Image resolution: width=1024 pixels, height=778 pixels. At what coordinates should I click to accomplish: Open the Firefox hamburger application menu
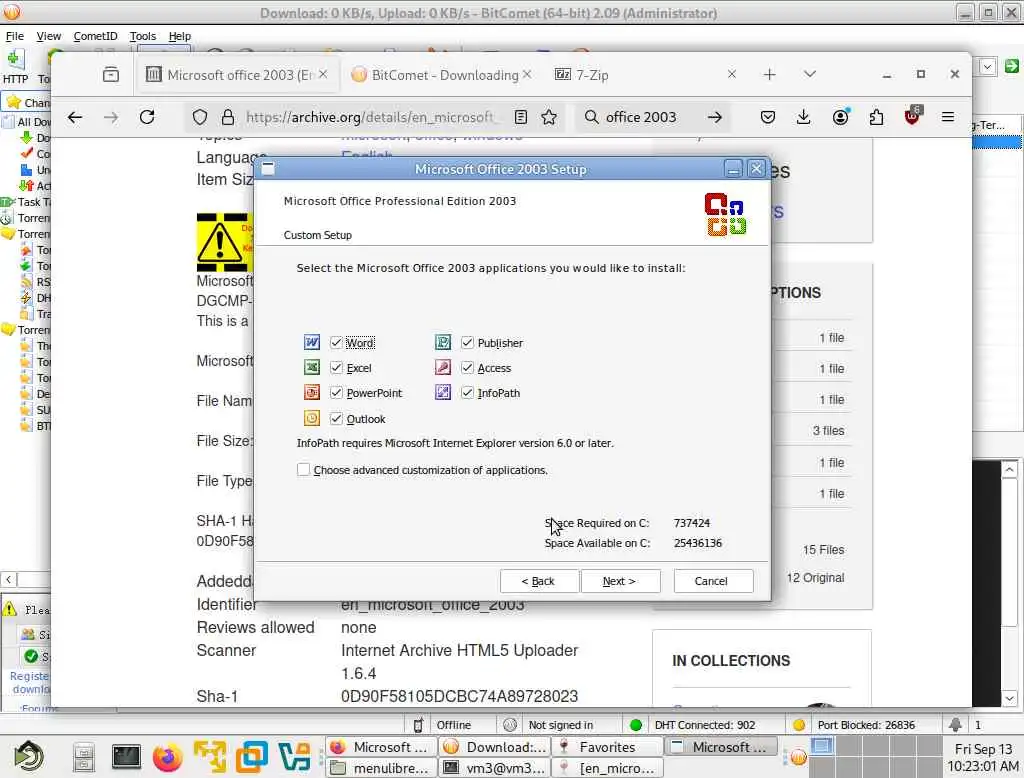pyautogui.click(x=948, y=117)
